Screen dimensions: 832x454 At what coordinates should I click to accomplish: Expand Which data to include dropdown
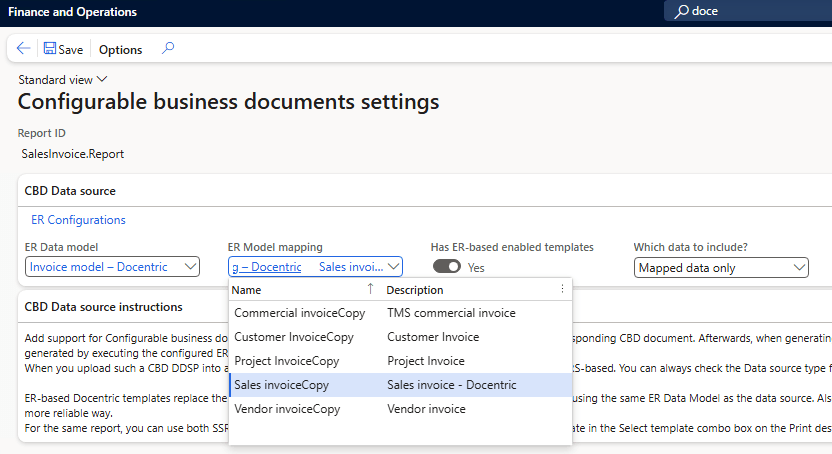click(798, 267)
